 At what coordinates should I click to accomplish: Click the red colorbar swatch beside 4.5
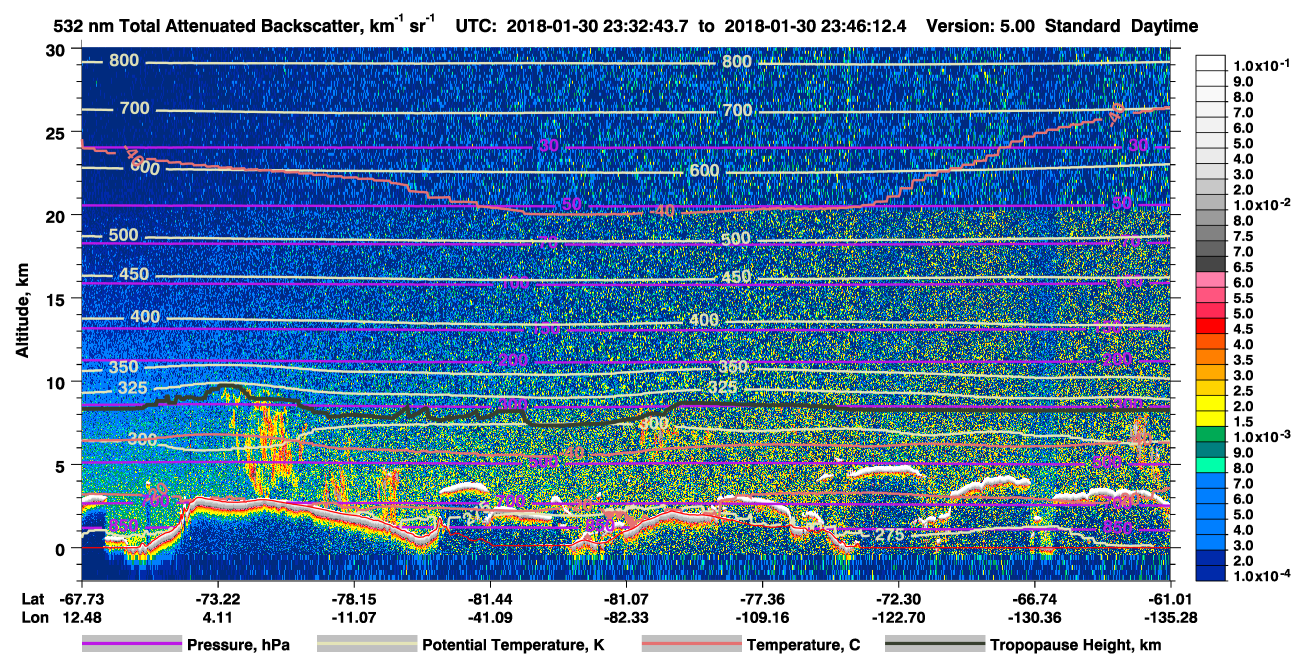(1211, 327)
